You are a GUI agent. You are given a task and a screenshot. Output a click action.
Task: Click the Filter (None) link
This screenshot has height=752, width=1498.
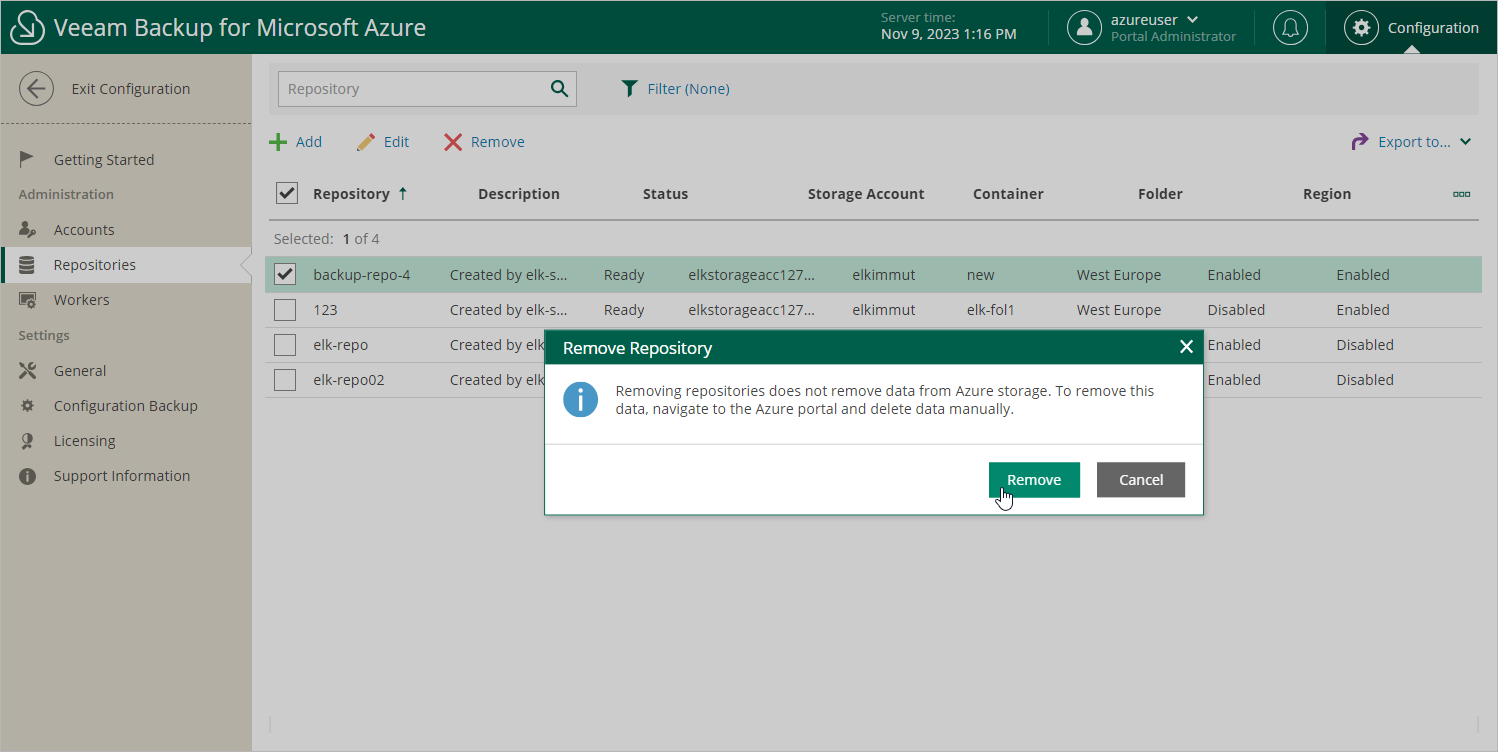pos(688,89)
